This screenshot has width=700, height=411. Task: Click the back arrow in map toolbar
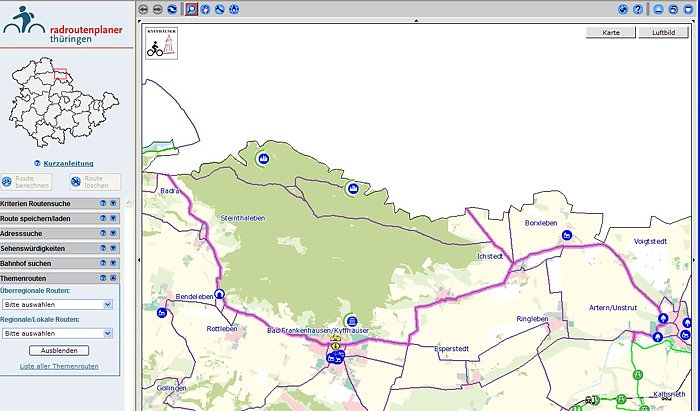tap(144, 9)
